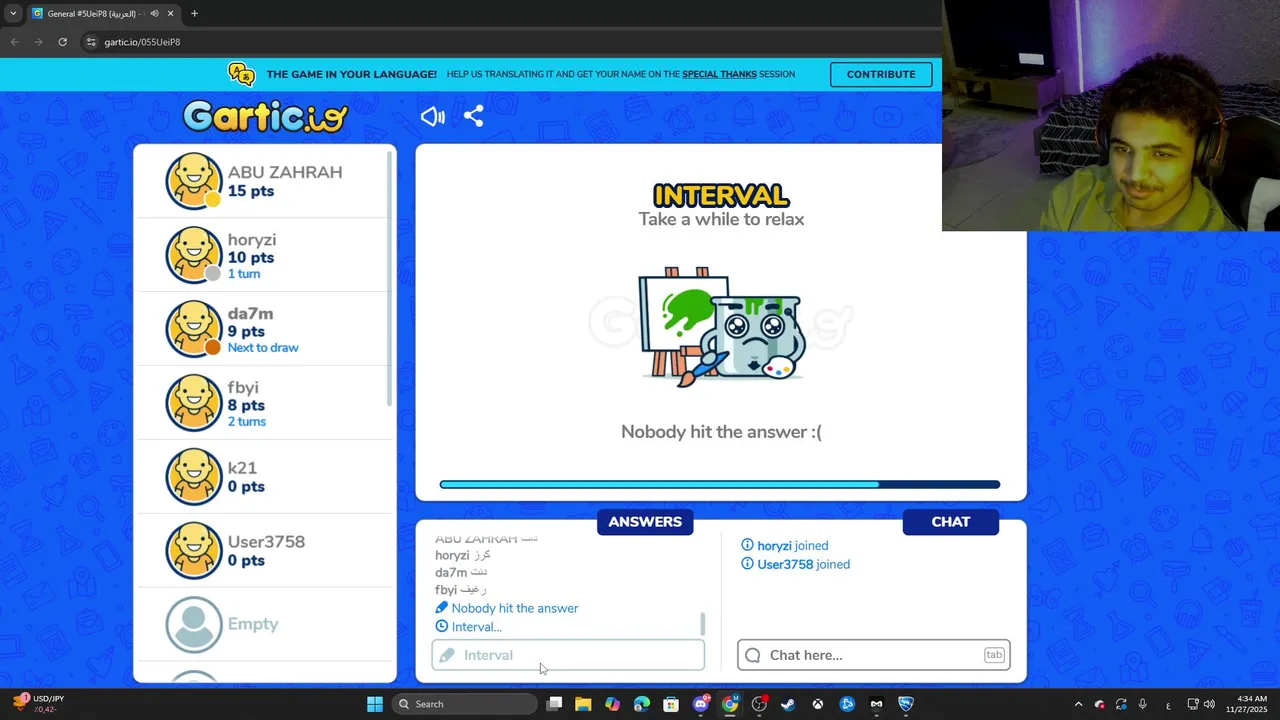The height and width of the screenshot is (720, 1280).
Task: Click horyzi's player avatar
Action: coord(193,255)
